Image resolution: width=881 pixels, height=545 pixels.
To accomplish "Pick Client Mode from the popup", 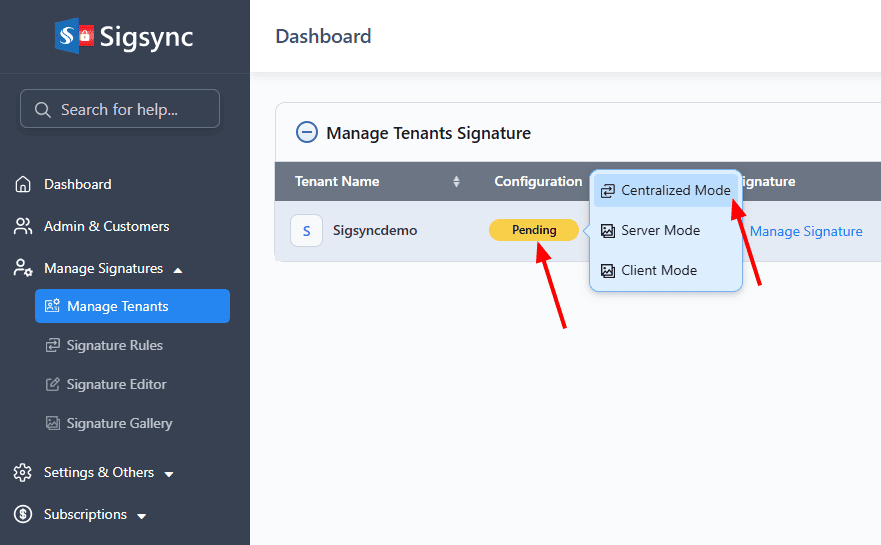I will click(x=658, y=270).
